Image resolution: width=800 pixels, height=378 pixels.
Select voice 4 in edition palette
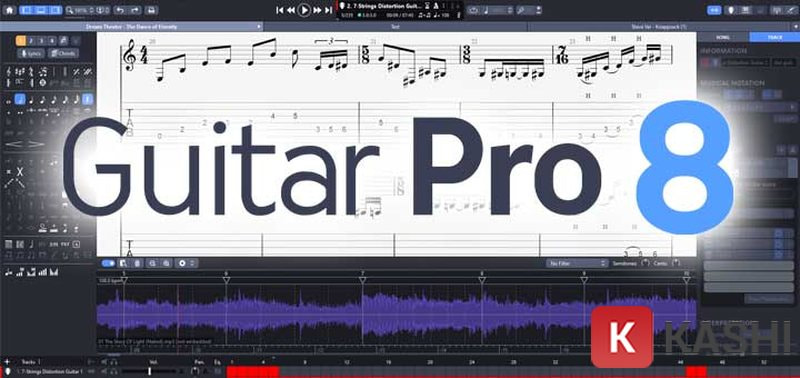coord(52,41)
